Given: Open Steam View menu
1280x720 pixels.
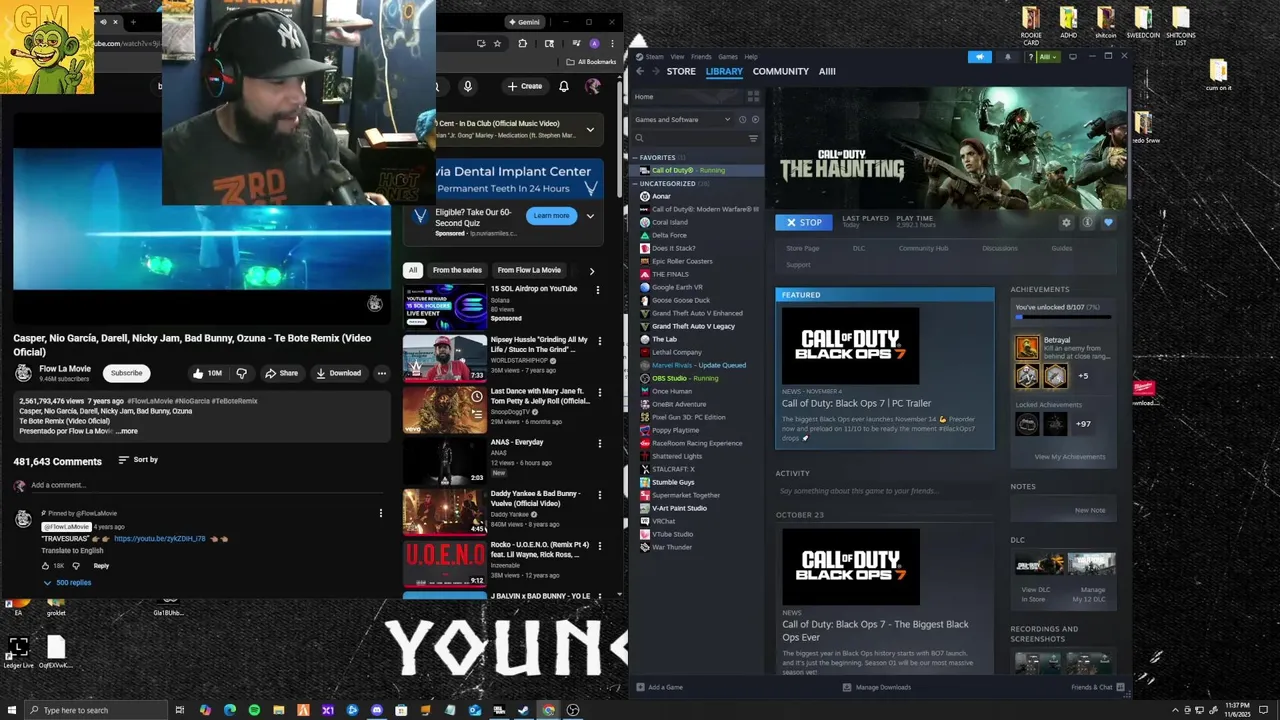Looking at the screenshot, I should [677, 57].
